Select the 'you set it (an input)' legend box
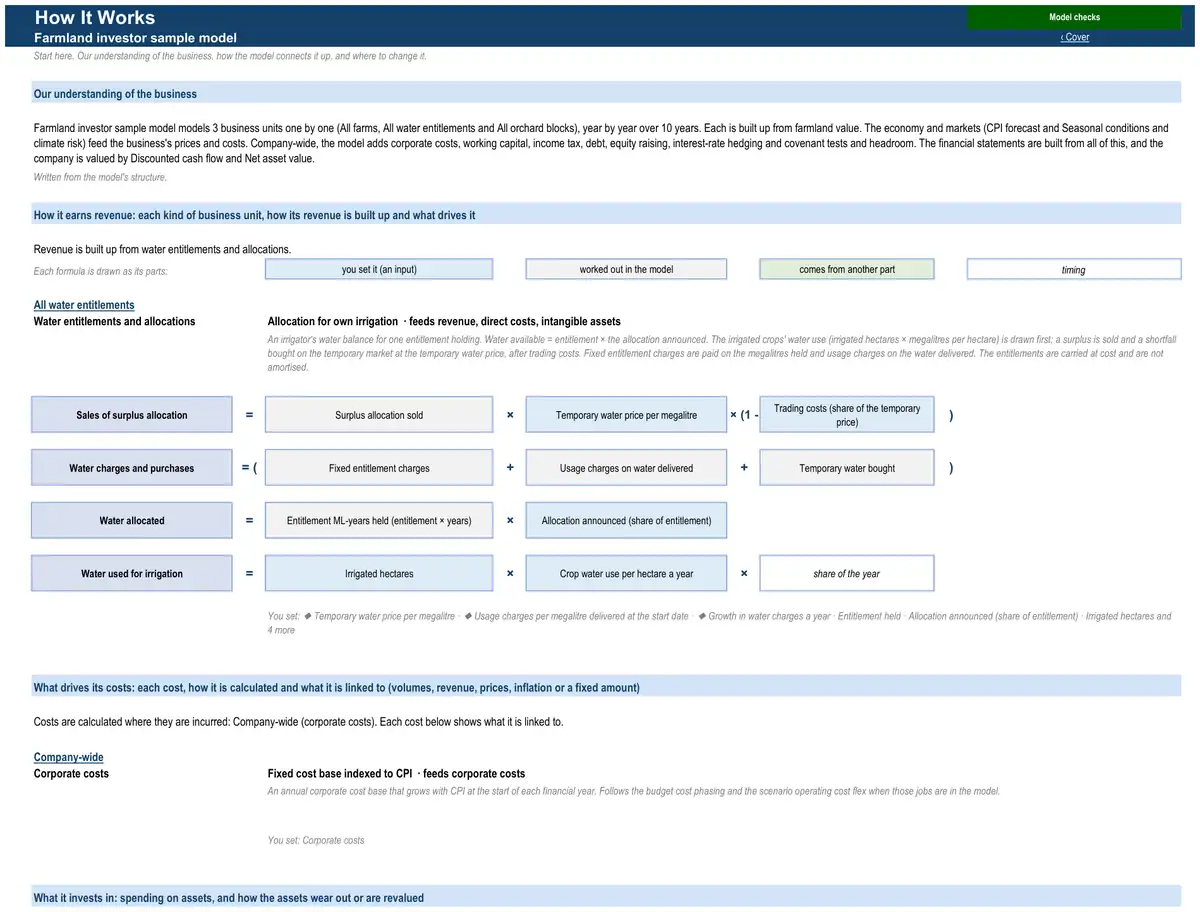This screenshot has height=912, width=1200. pyautogui.click(x=379, y=269)
